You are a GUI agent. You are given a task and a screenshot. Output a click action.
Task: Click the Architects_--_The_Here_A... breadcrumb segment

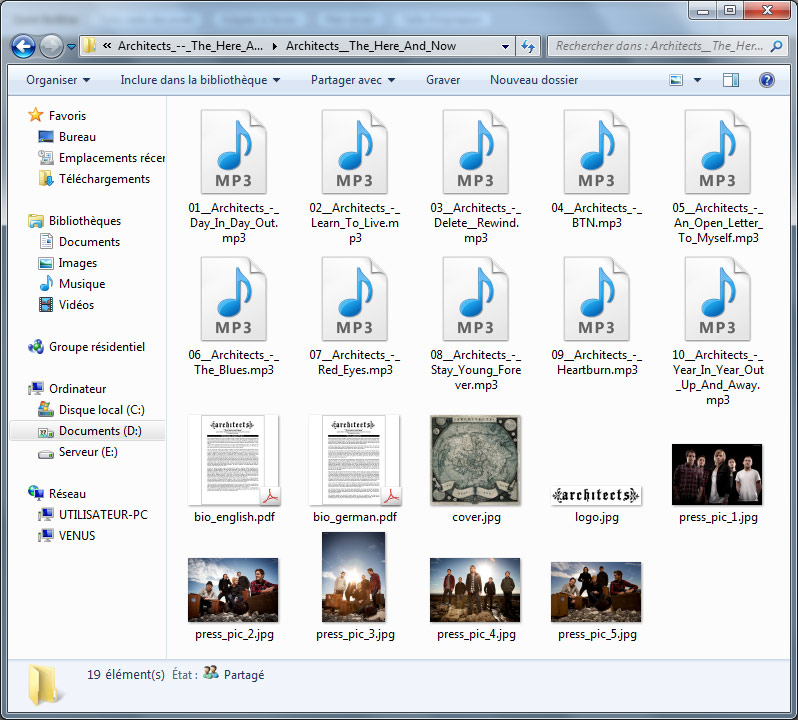(x=190, y=46)
